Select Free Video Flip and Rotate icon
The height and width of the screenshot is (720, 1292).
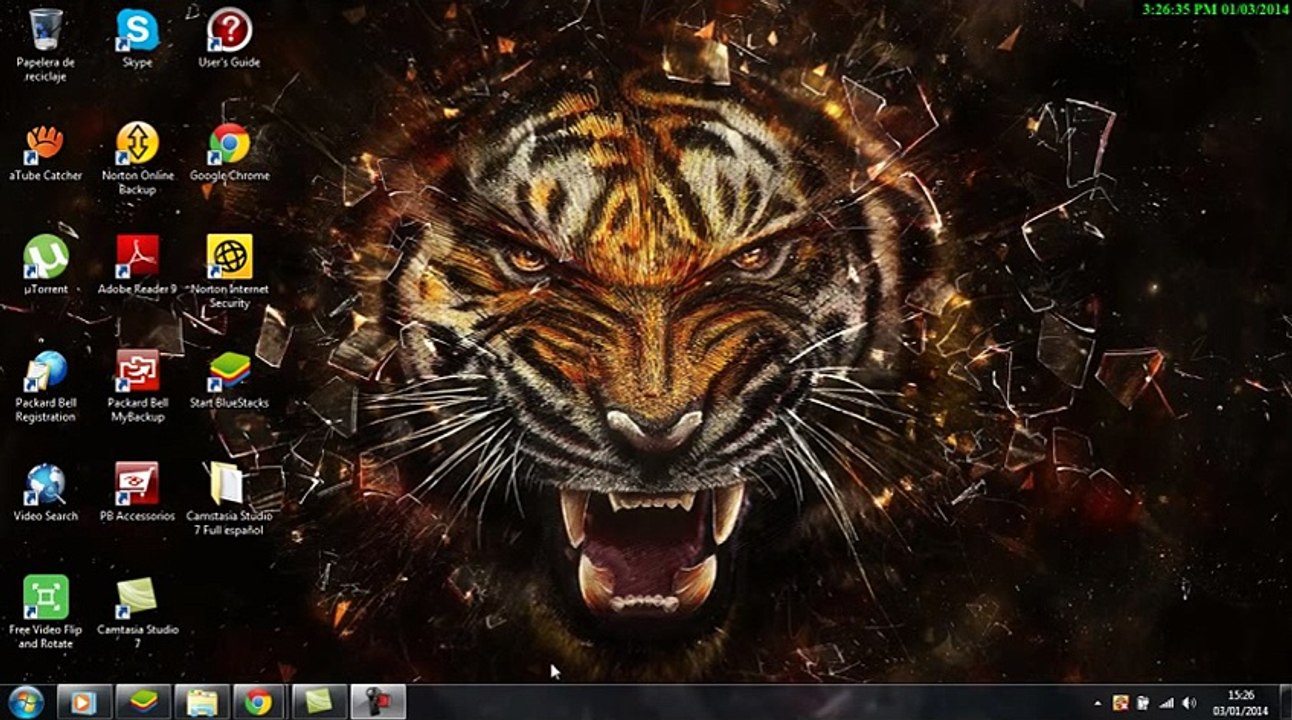point(46,613)
